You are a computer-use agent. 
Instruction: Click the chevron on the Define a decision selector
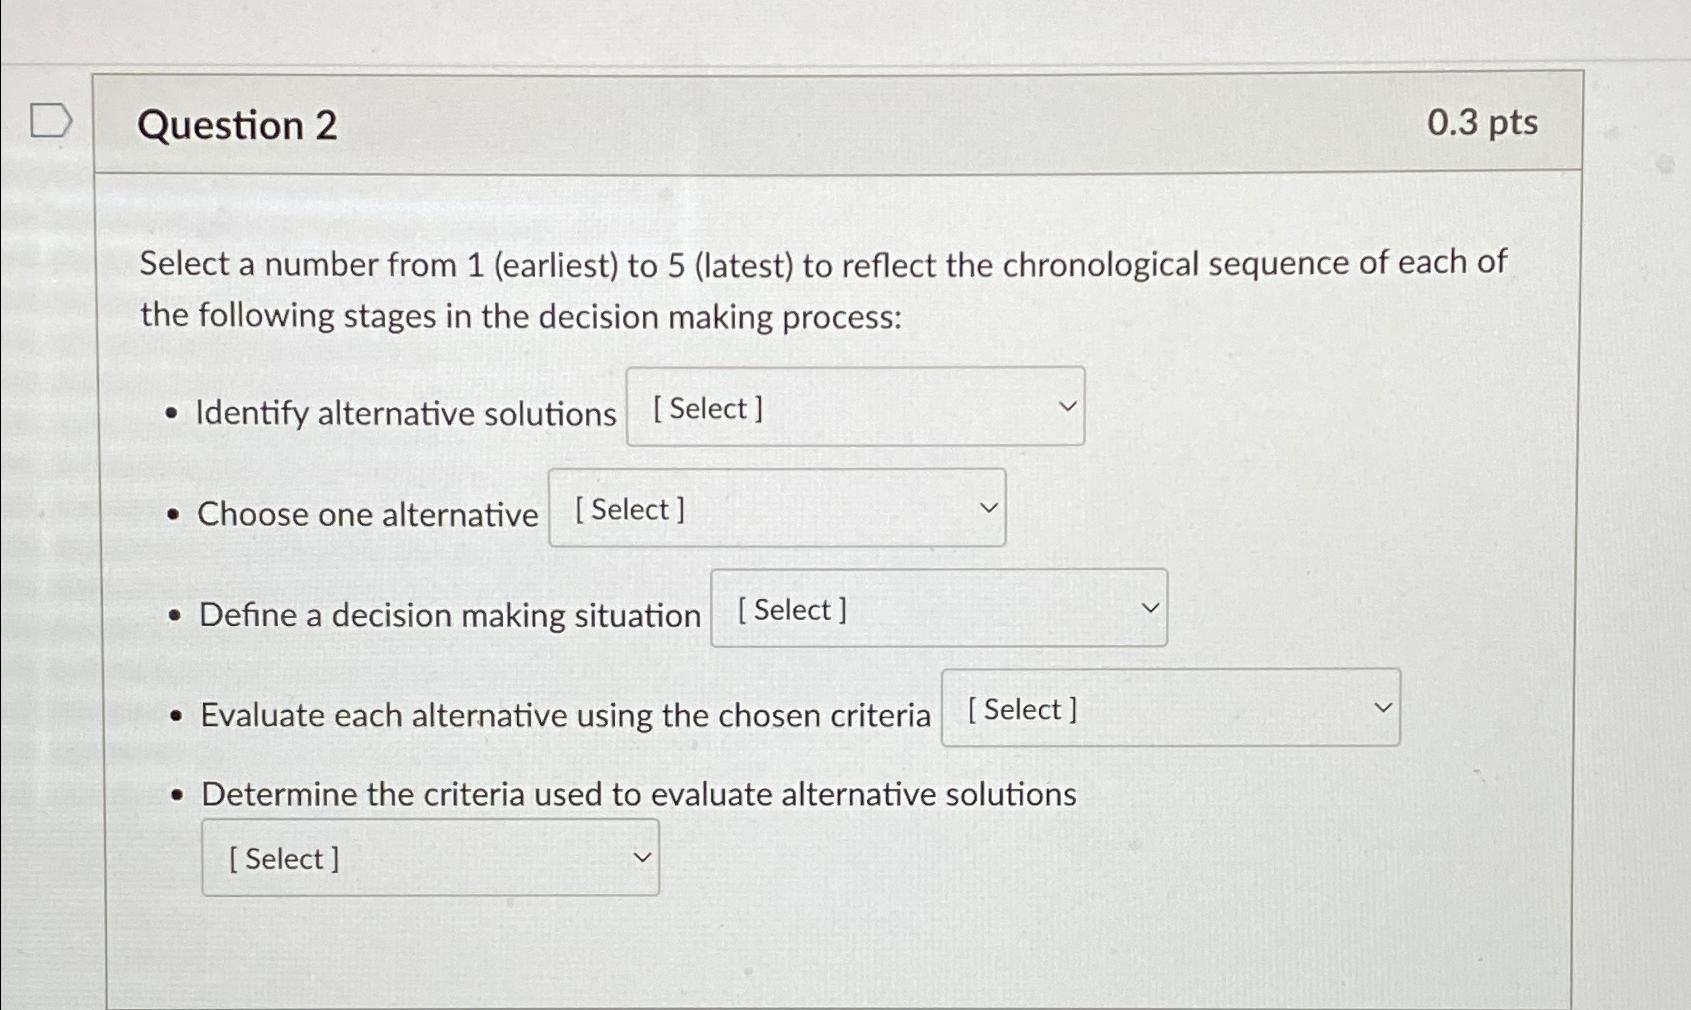(x=1149, y=608)
